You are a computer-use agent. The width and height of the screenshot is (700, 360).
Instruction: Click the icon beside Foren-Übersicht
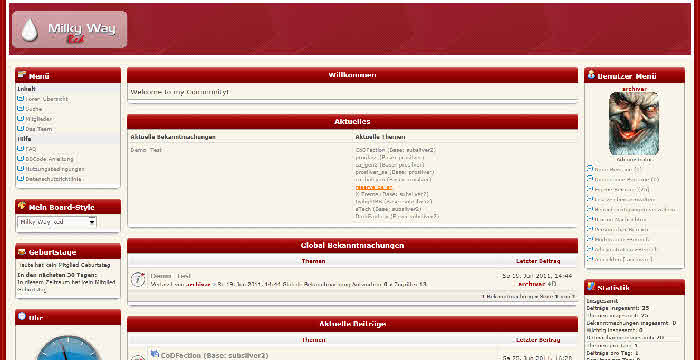pos(20,99)
